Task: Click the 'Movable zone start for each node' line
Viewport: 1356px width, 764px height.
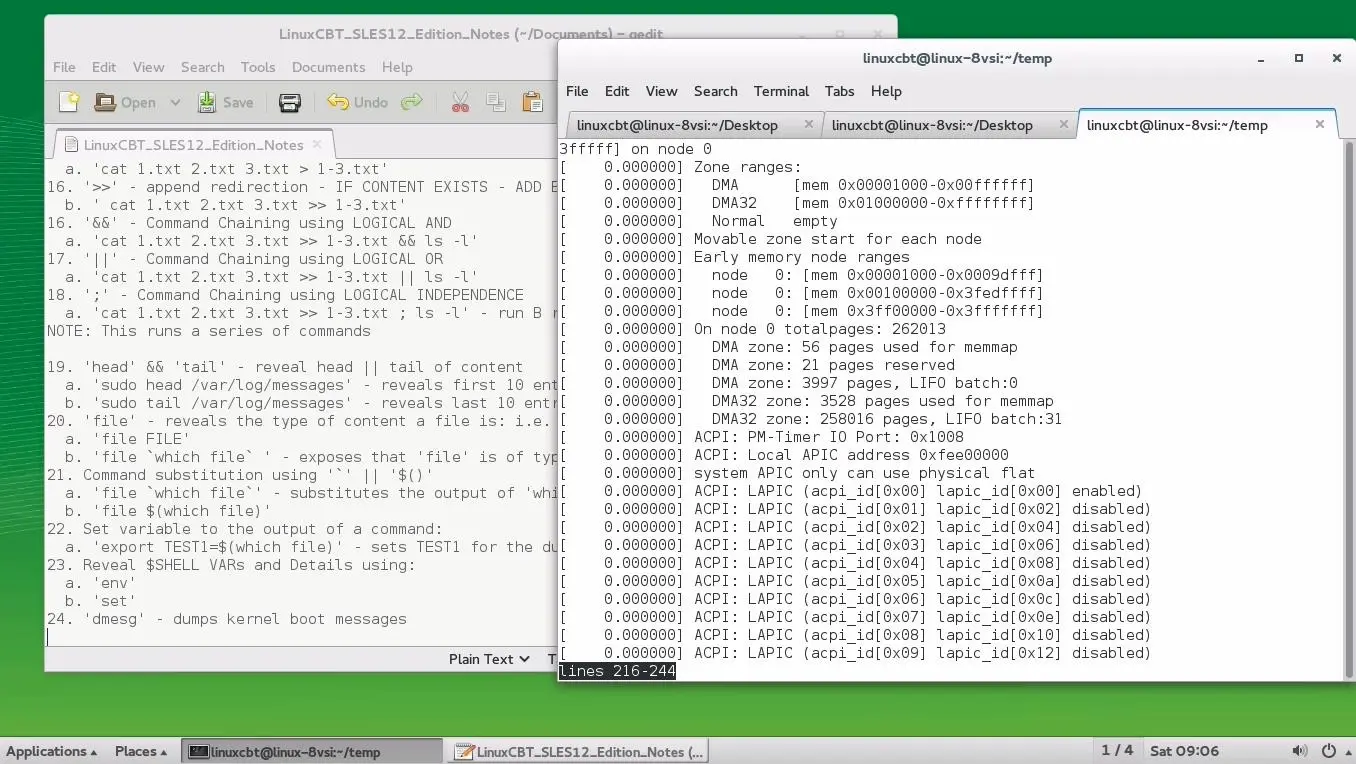Action: [x=838, y=239]
